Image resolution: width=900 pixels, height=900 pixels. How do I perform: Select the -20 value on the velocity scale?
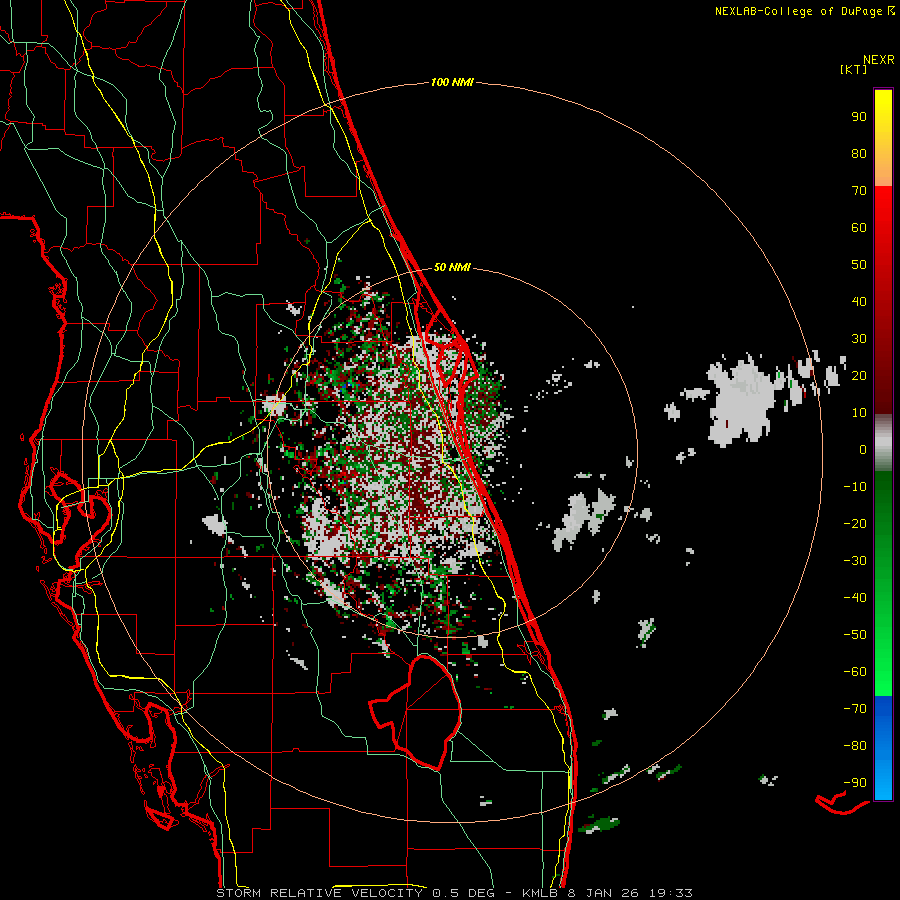pos(855,523)
